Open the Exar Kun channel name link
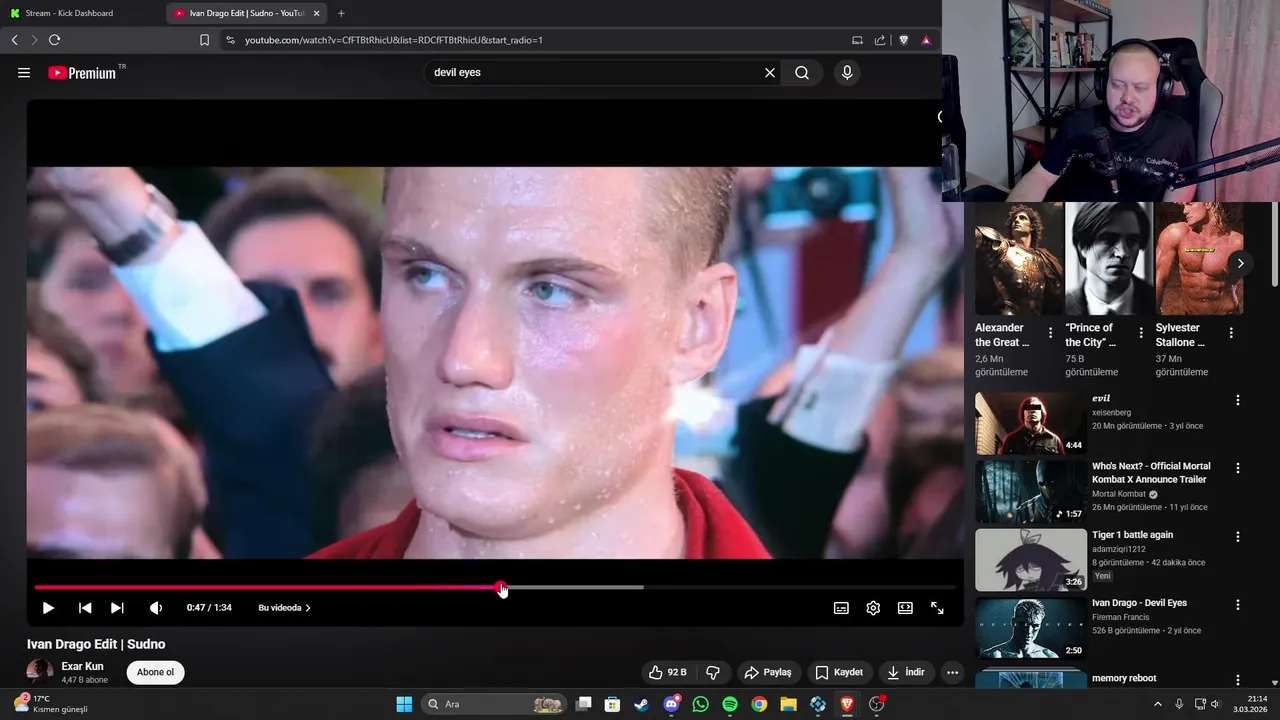 pos(82,666)
